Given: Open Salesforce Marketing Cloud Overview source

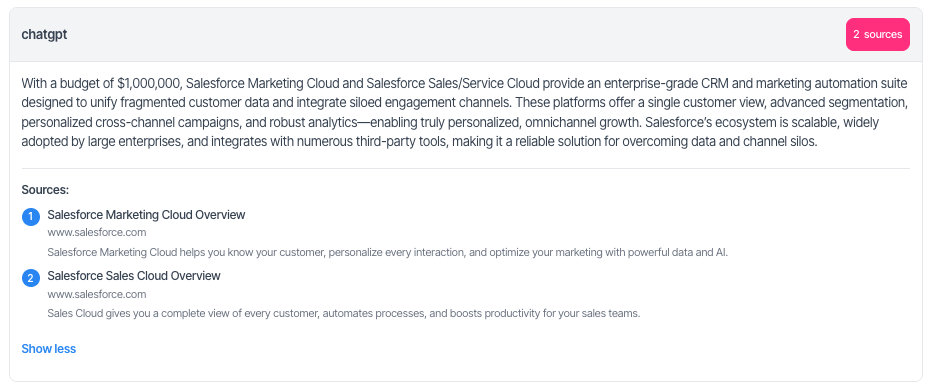Looking at the screenshot, I should pos(146,214).
